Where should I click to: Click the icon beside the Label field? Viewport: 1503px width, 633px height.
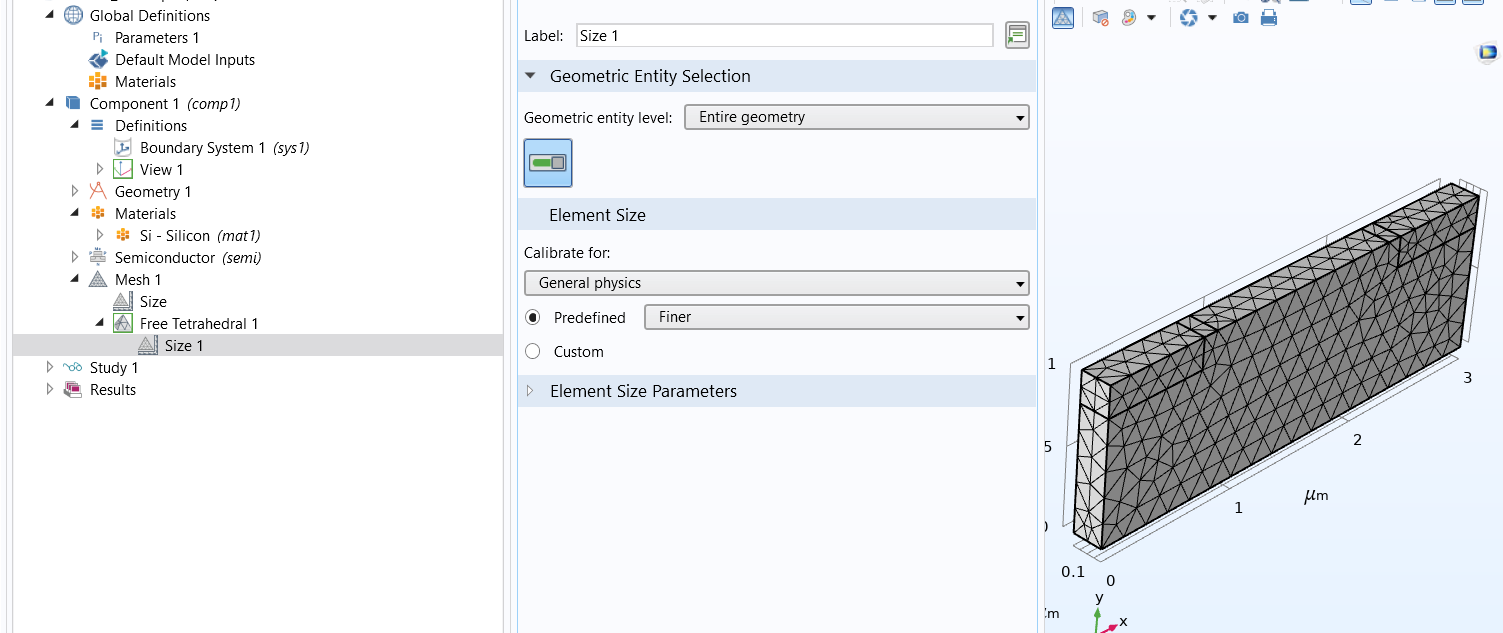tap(1018, 36)
